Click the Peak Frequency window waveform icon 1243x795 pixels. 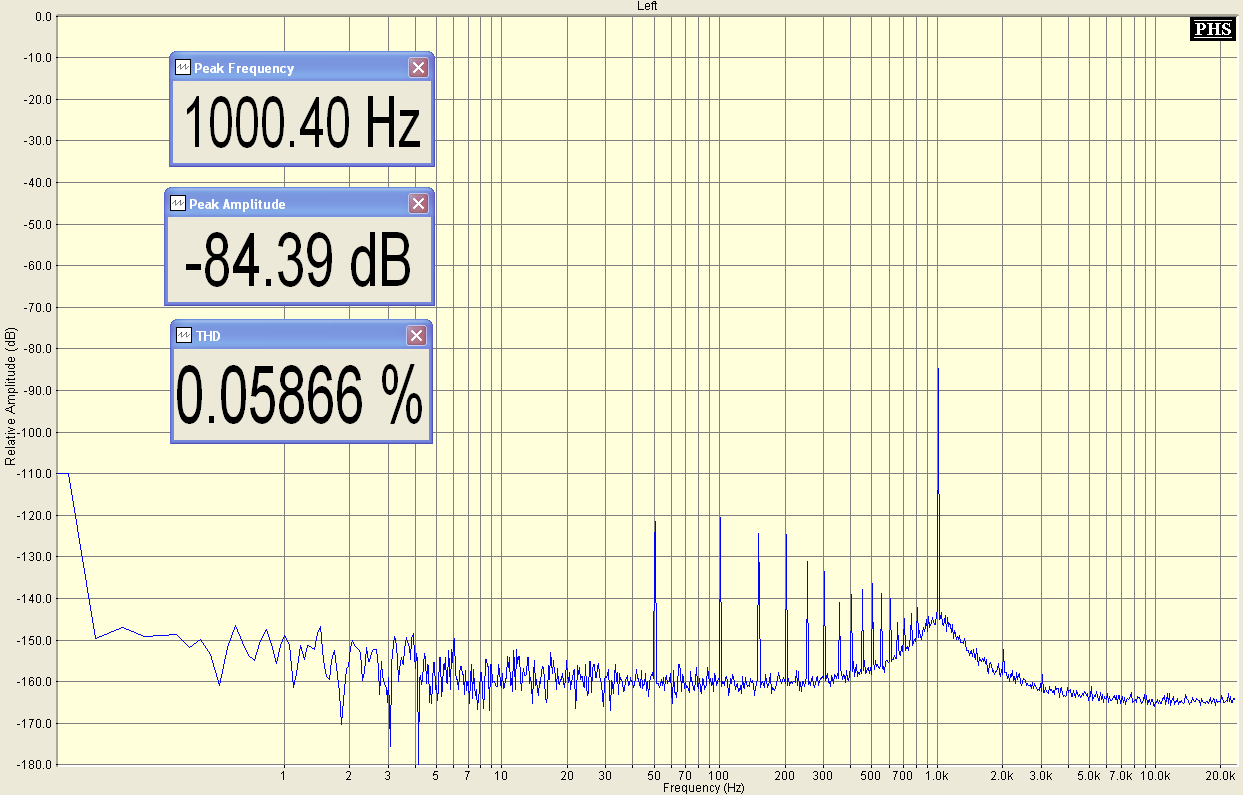pyautogui.click(x=183, y=68)
